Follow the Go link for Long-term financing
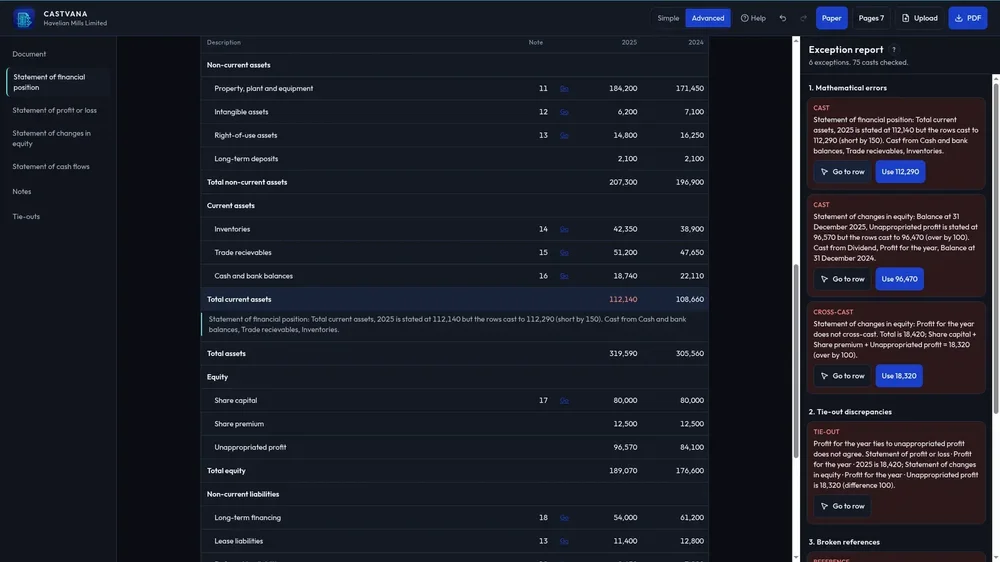The width and height of the screenshot is (1000, 562). (564, 518)
